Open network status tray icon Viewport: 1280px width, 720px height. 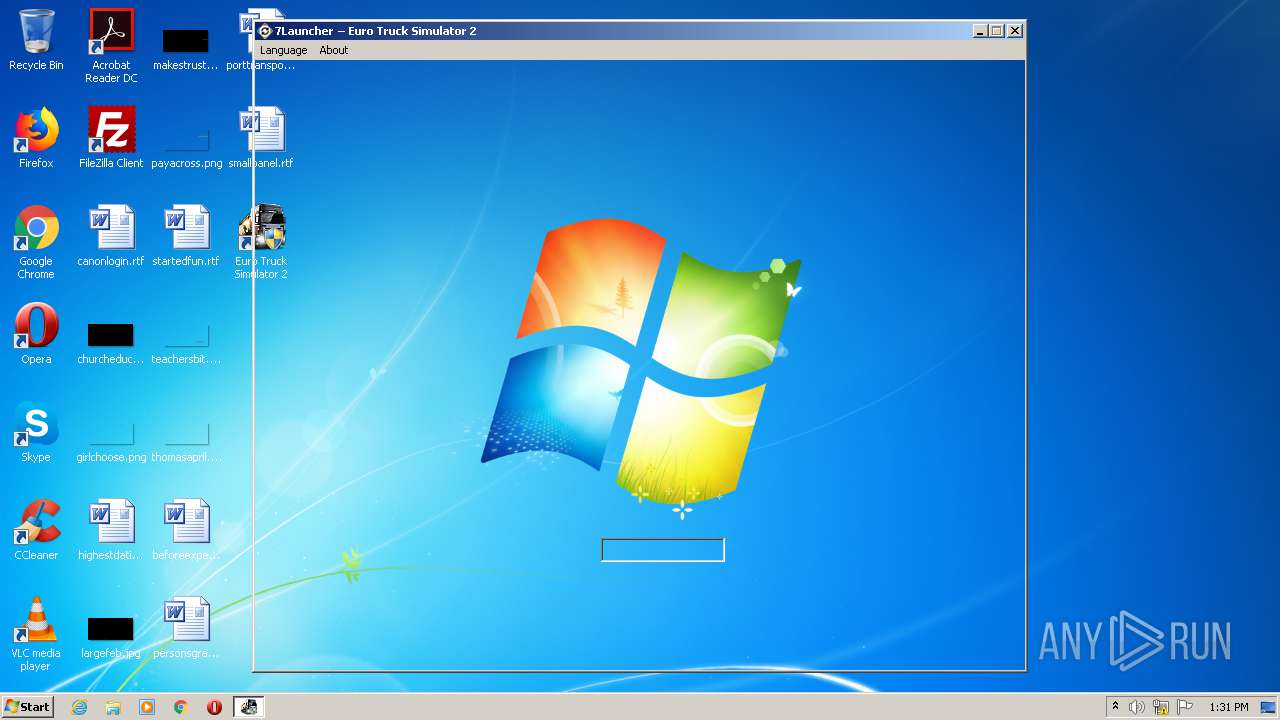click(1161, 707)
